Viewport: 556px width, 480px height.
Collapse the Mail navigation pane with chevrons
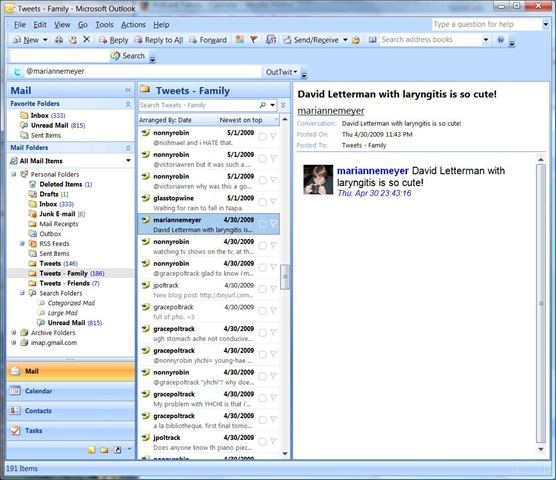coord(128,90)
